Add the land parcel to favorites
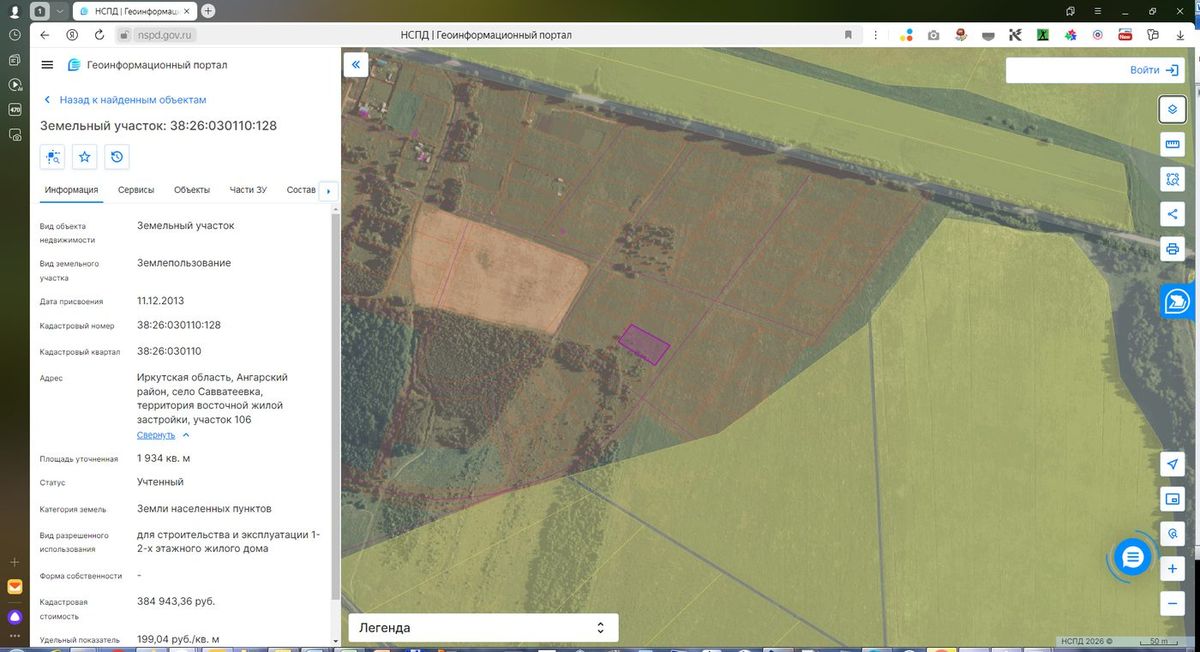This screenshot has height=652, width=1200. pyautogui.click(x=85, y=157)
